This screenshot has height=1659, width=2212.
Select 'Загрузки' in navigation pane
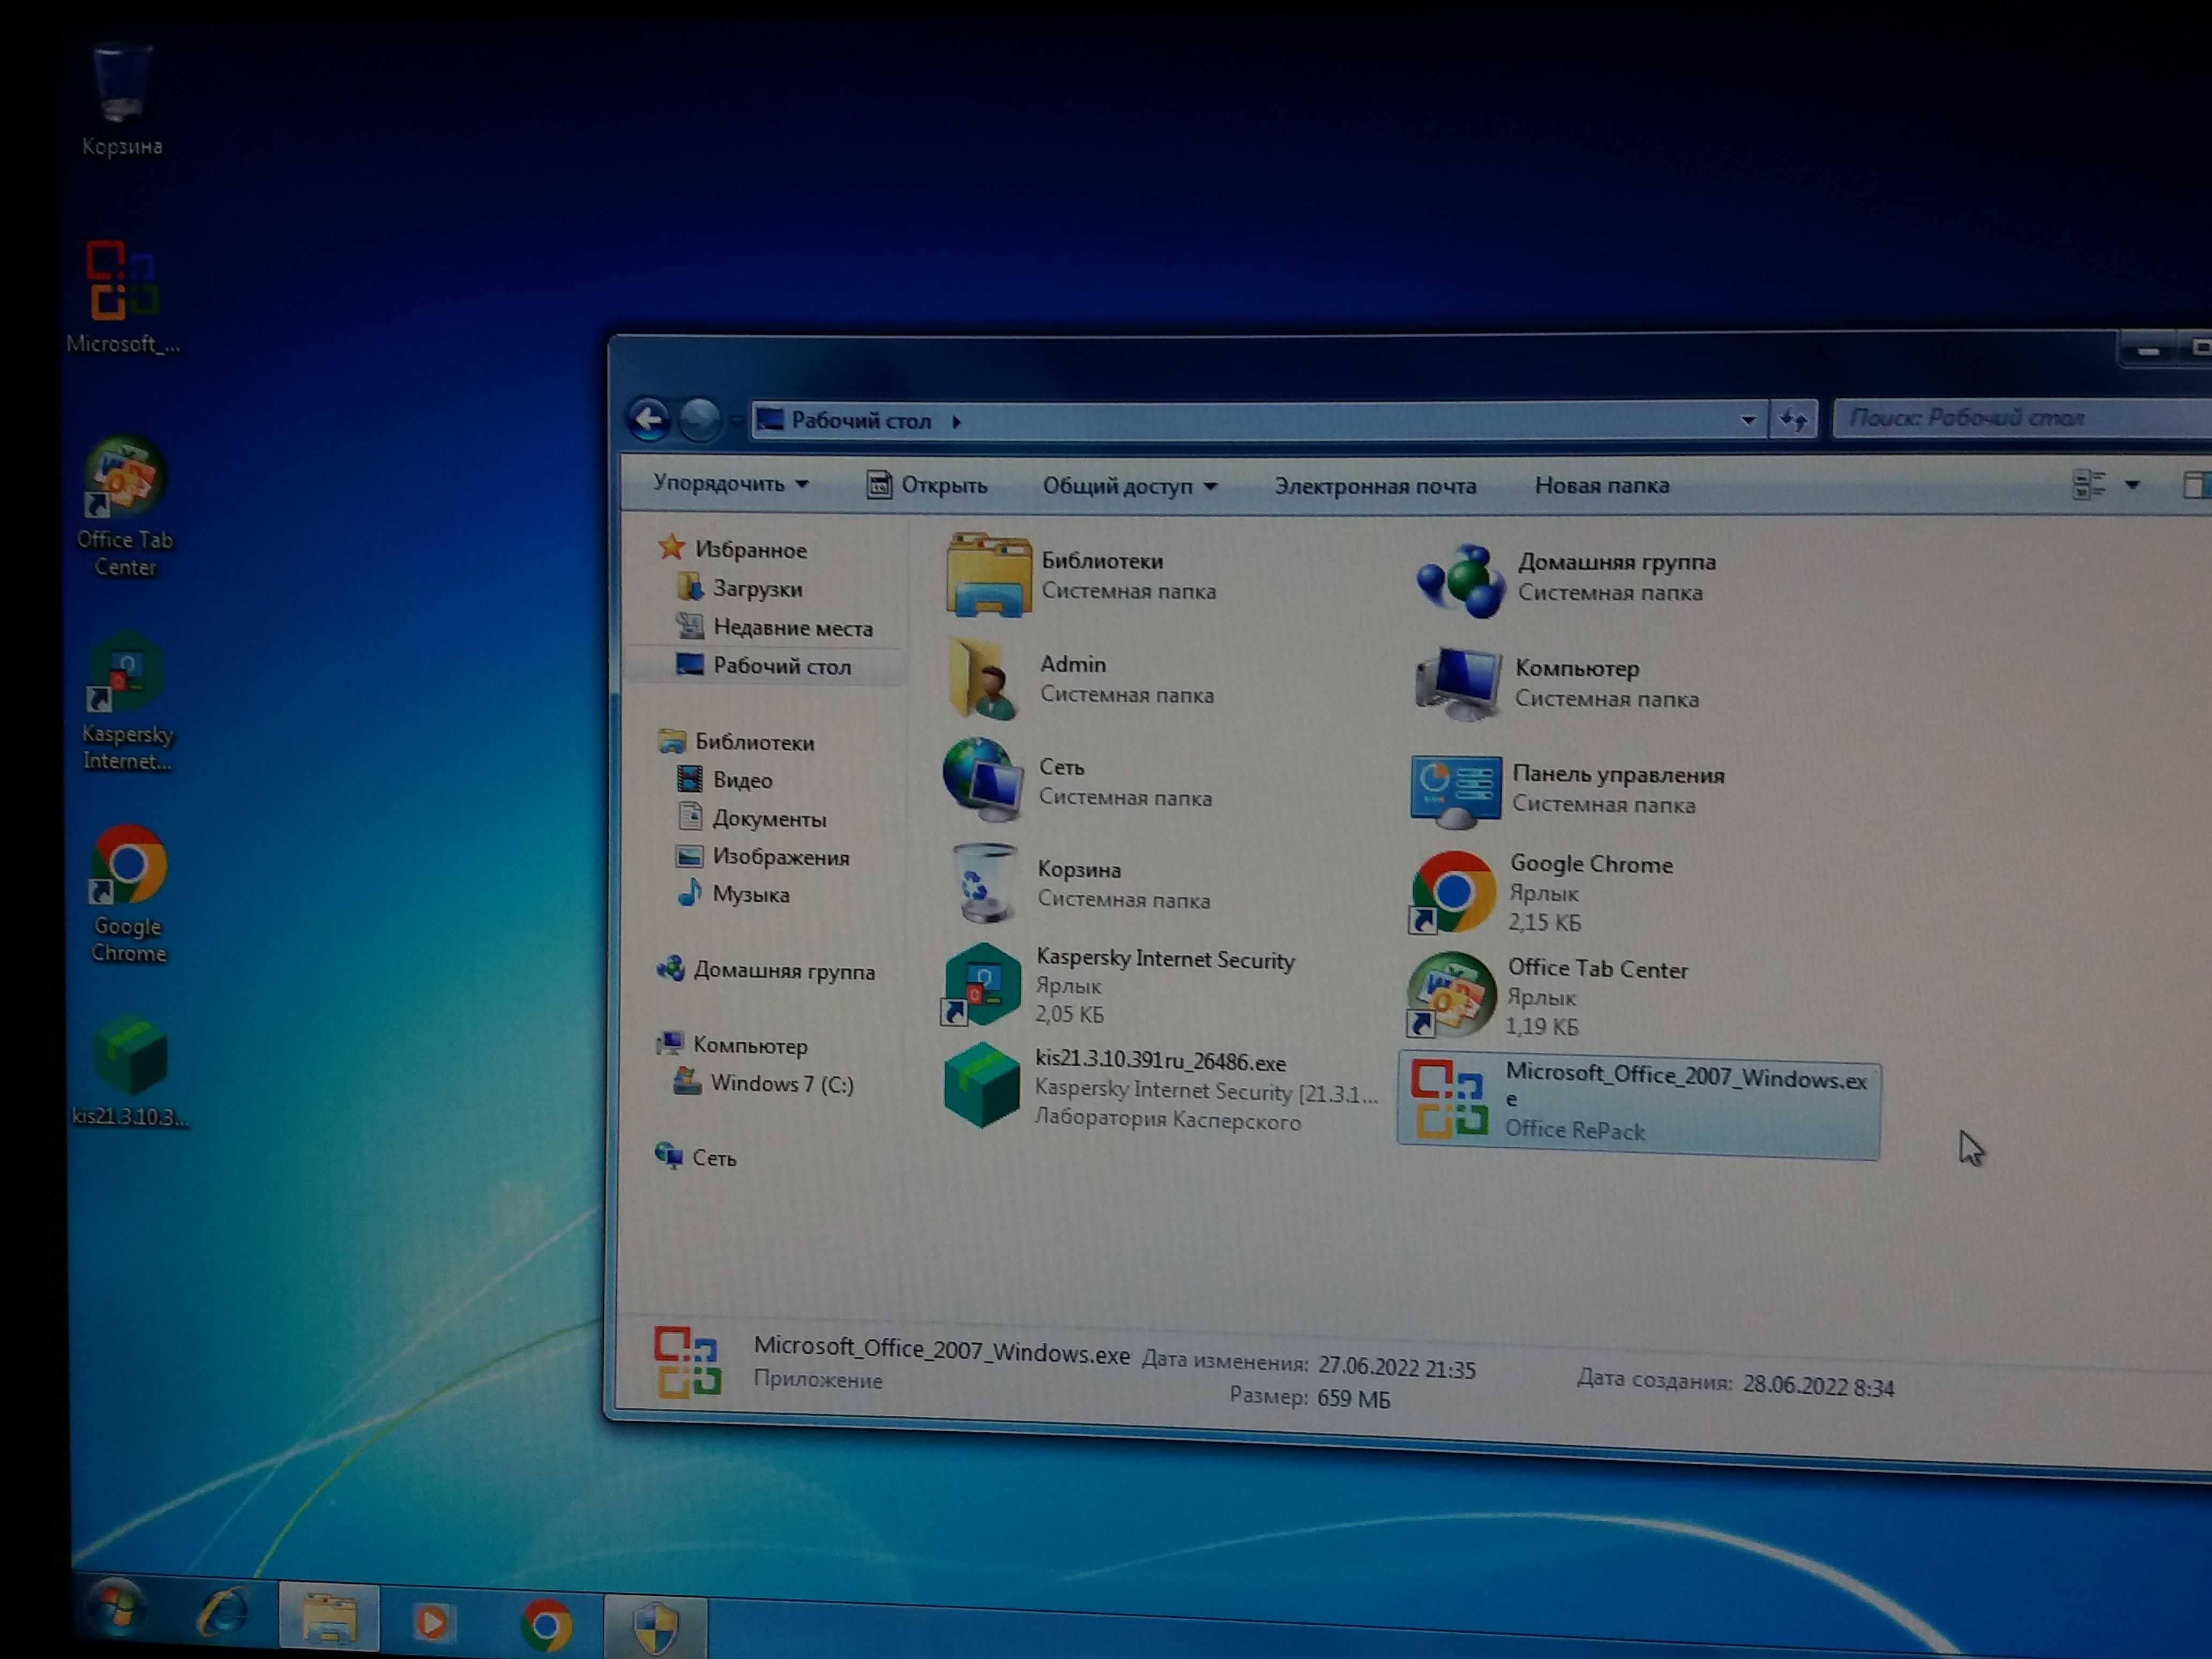click(x=740, y=588)
